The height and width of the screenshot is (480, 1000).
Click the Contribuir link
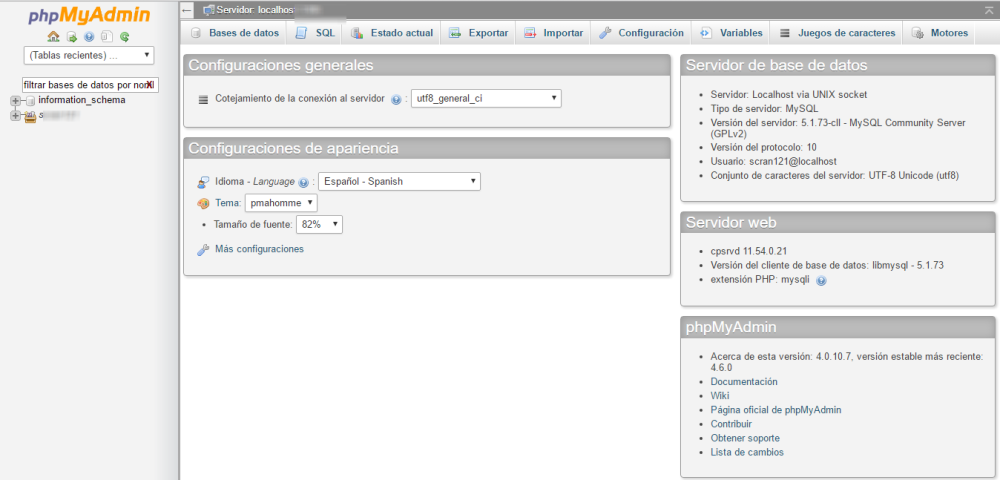[x=731, y=424]
